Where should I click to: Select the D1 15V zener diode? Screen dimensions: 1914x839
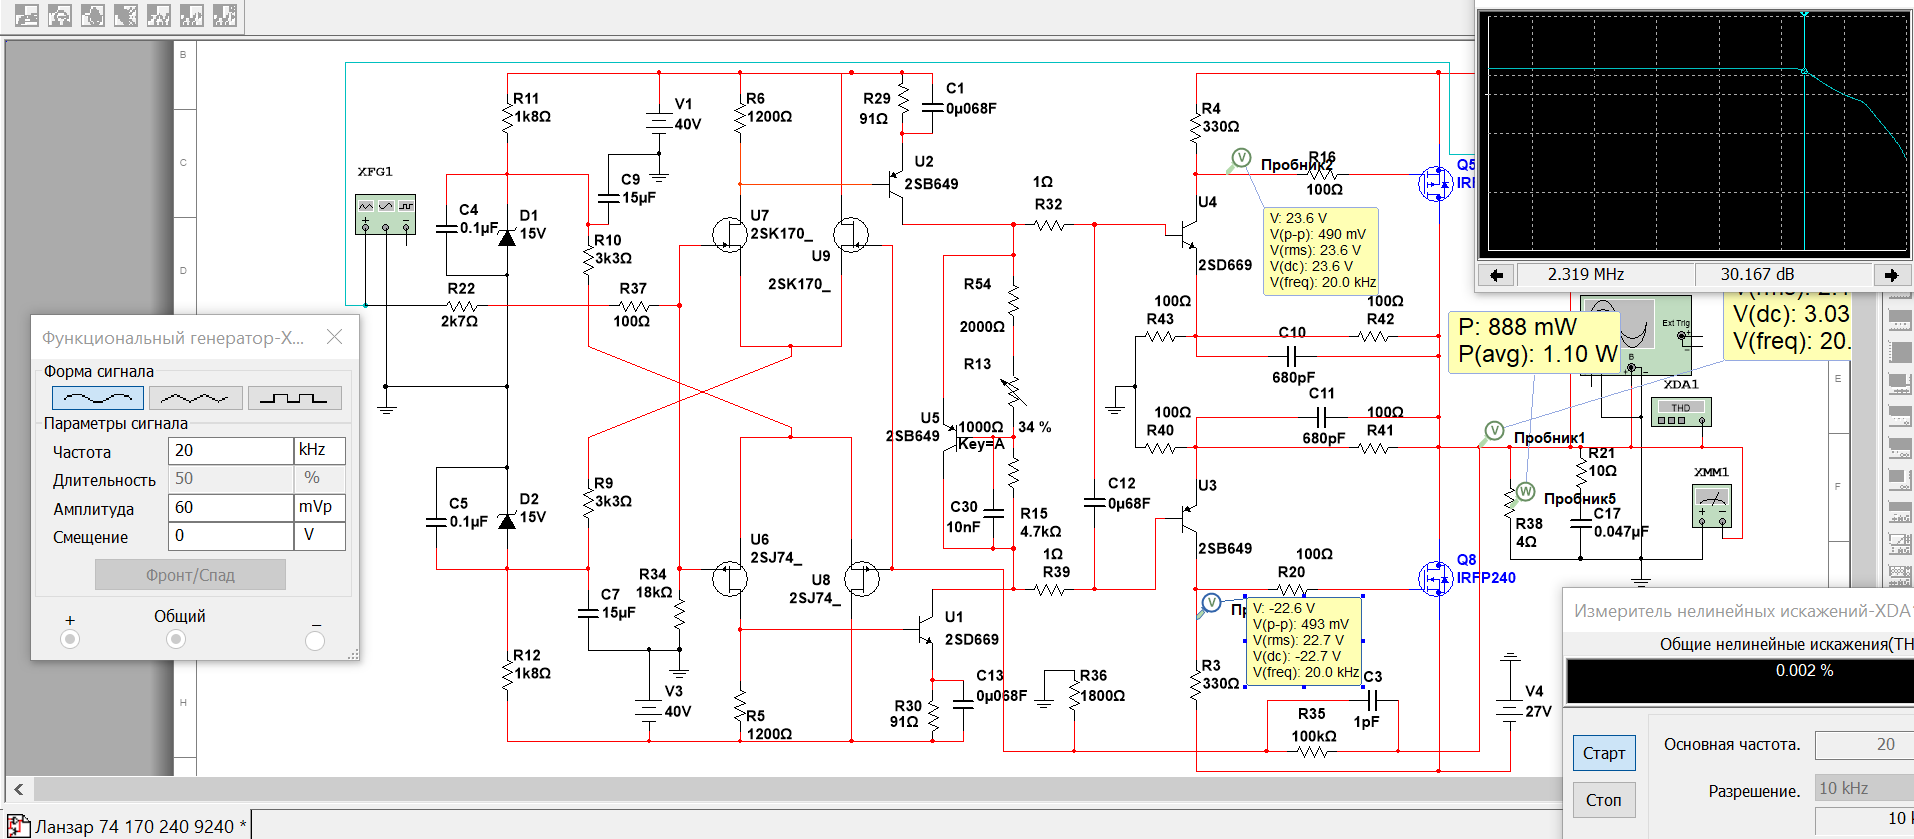[507, 237]
